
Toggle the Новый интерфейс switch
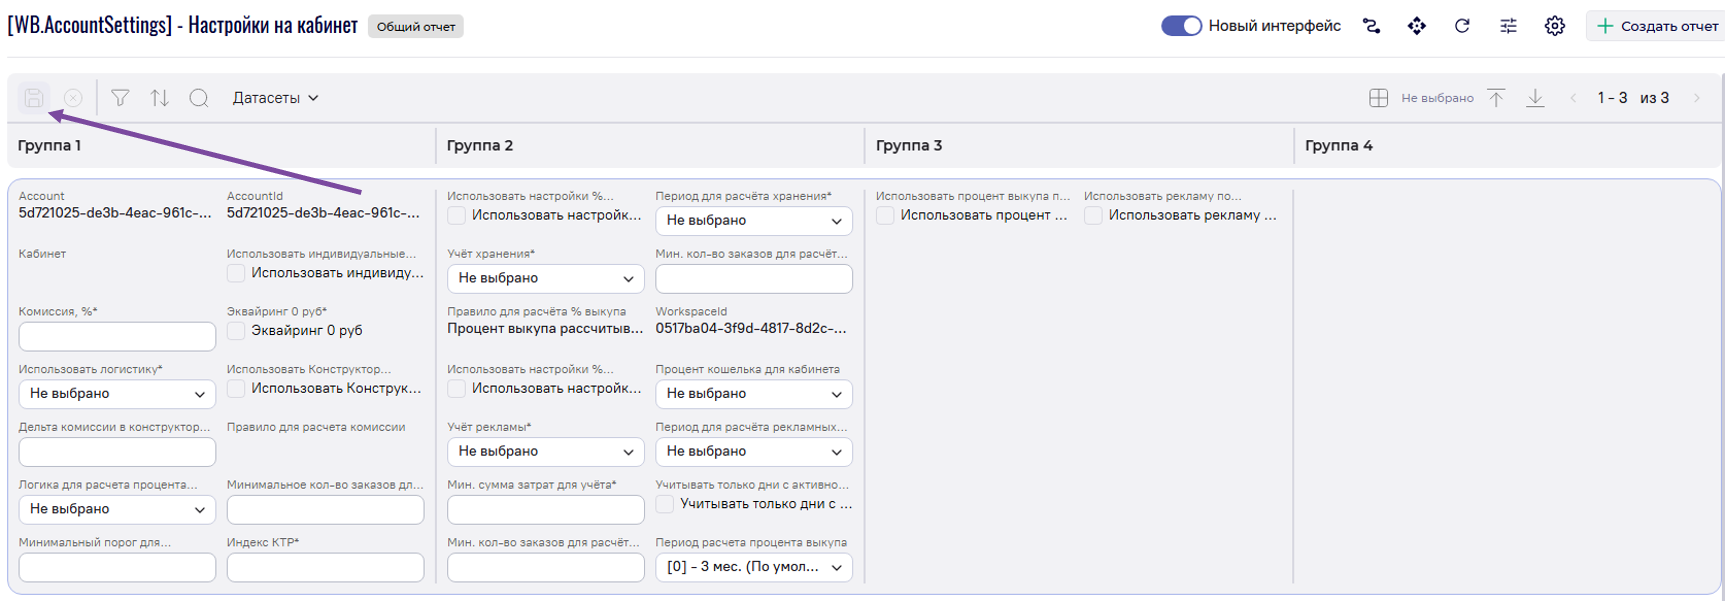coord(1181,26)
